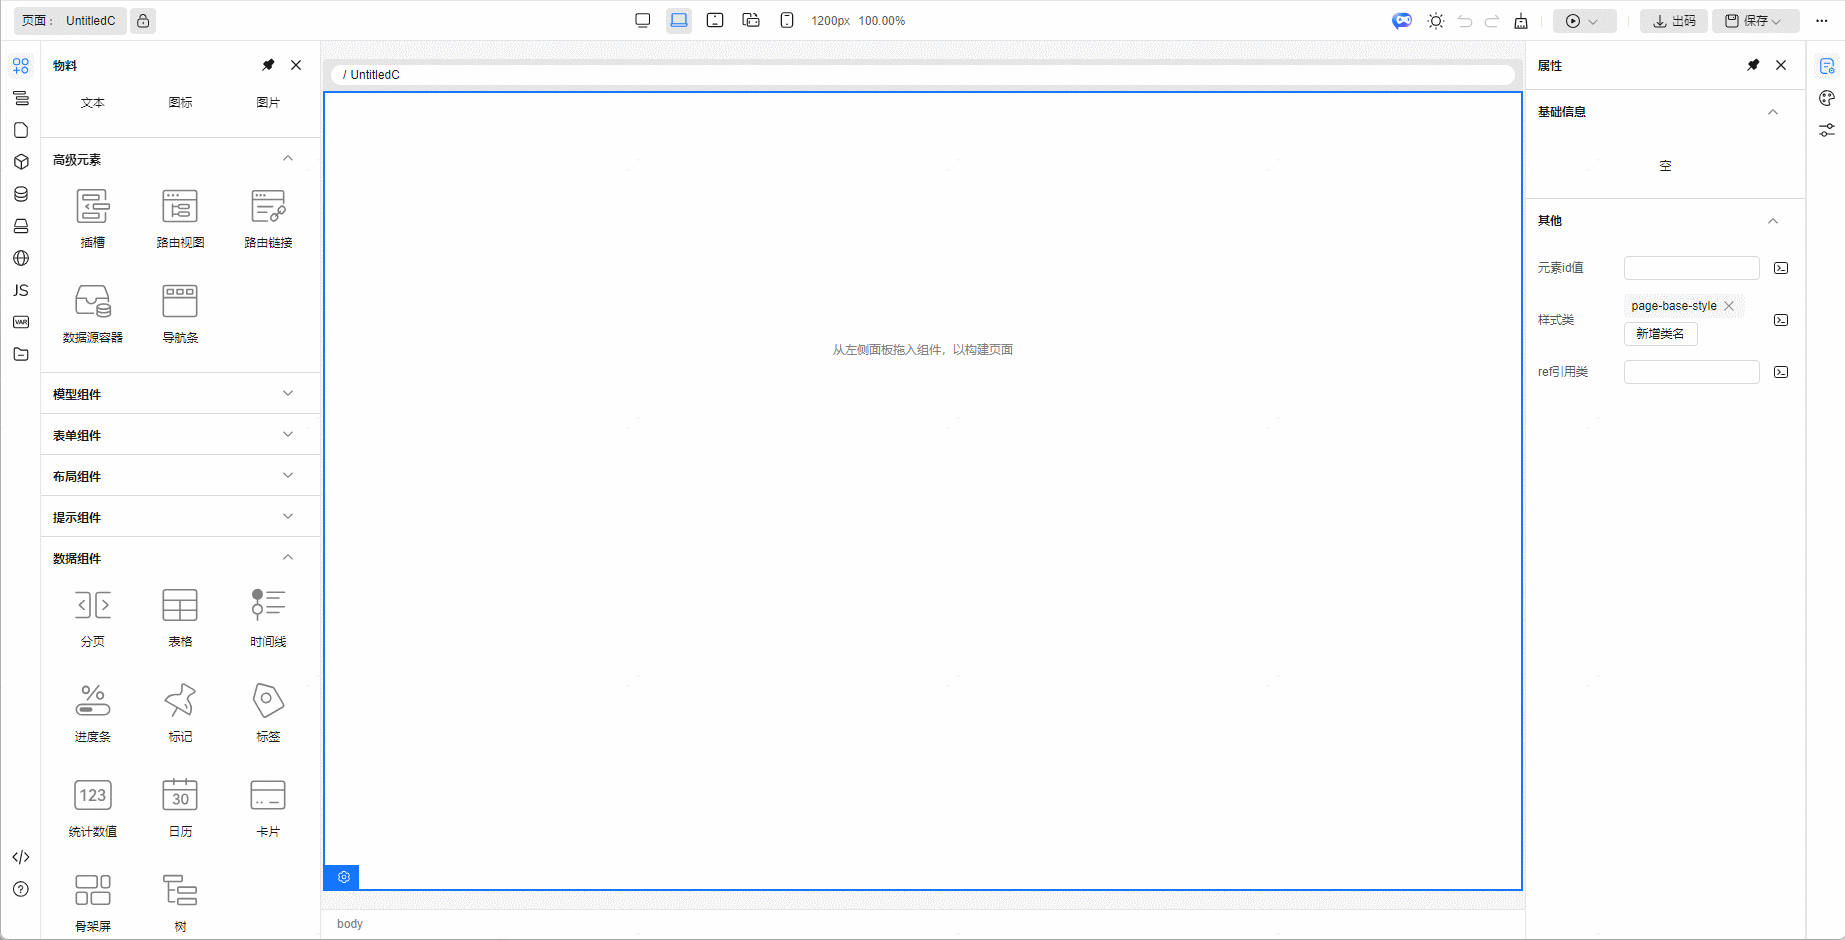Select the 插槽 slot component

click(93, 218)
